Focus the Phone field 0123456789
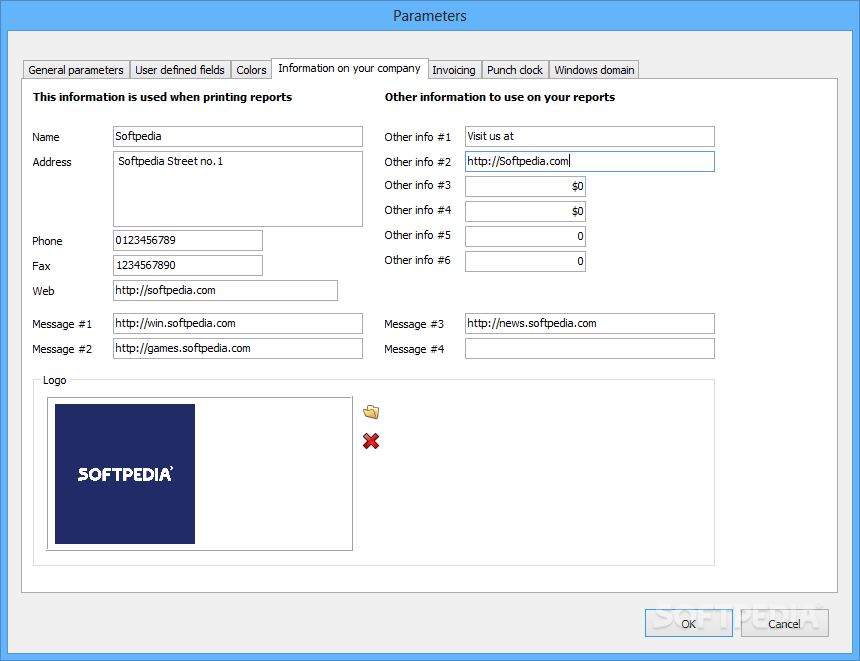The image size is (860, 661). coord(188,240)
